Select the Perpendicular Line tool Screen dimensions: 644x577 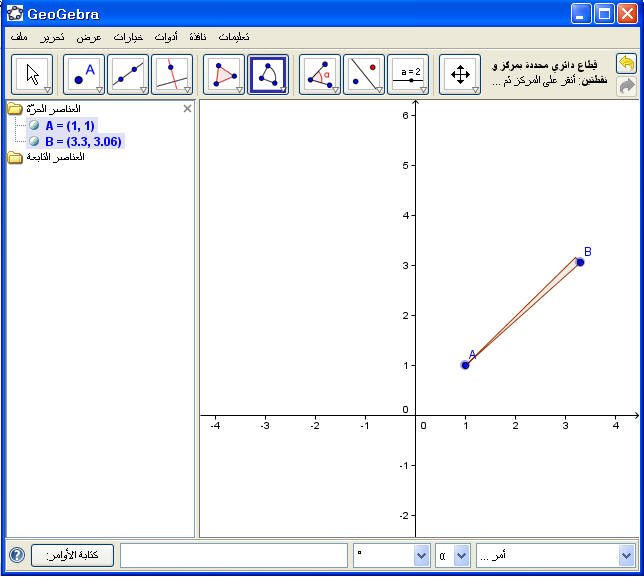(x=171, y=74)
